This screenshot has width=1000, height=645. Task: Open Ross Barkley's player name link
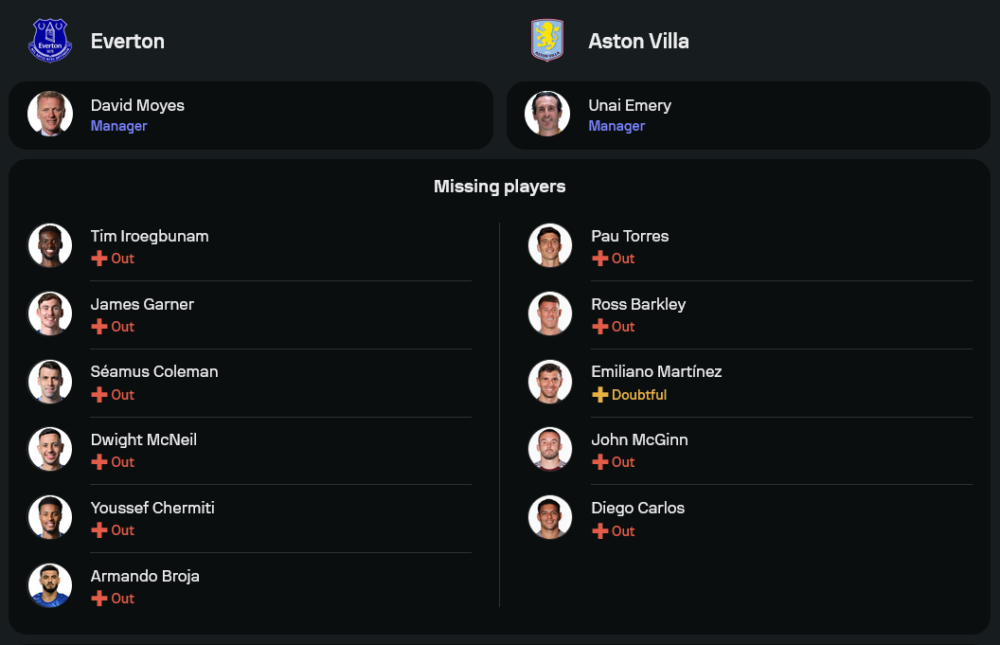coord(638,304)
